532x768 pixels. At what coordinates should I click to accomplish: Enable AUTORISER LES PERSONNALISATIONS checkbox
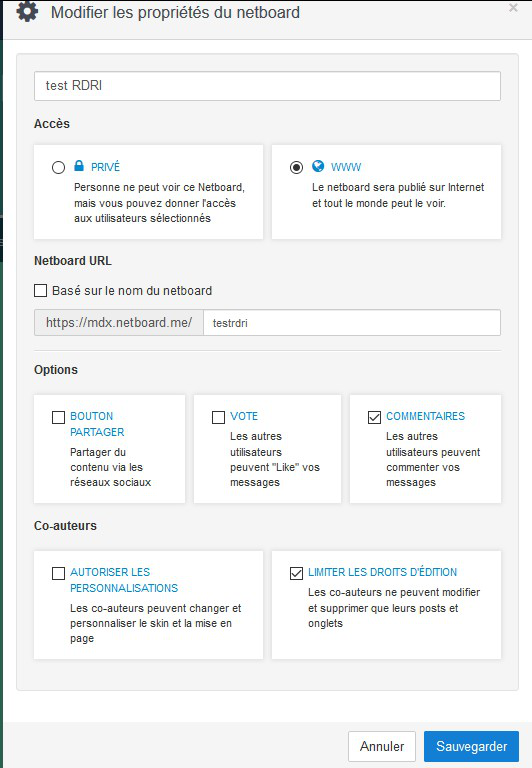58,573
